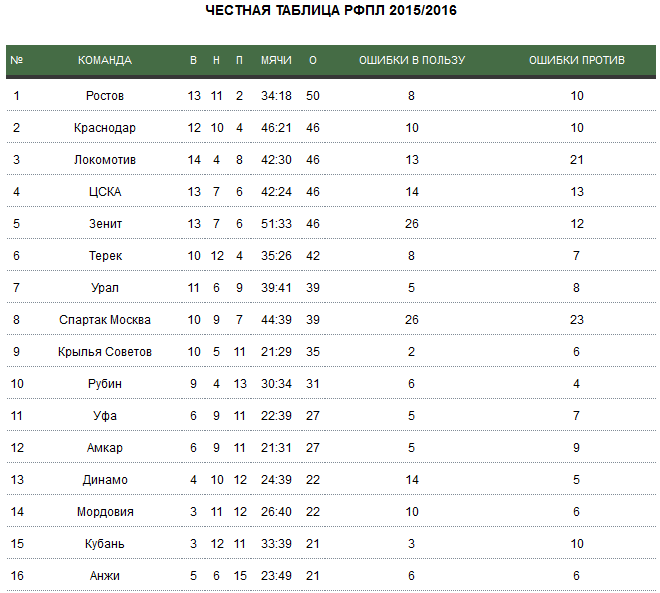Click the ОШИБКИ ПРОТИВ column header
Image resolution: width=660 pixels, height=593 pixels.
[577, 60]
